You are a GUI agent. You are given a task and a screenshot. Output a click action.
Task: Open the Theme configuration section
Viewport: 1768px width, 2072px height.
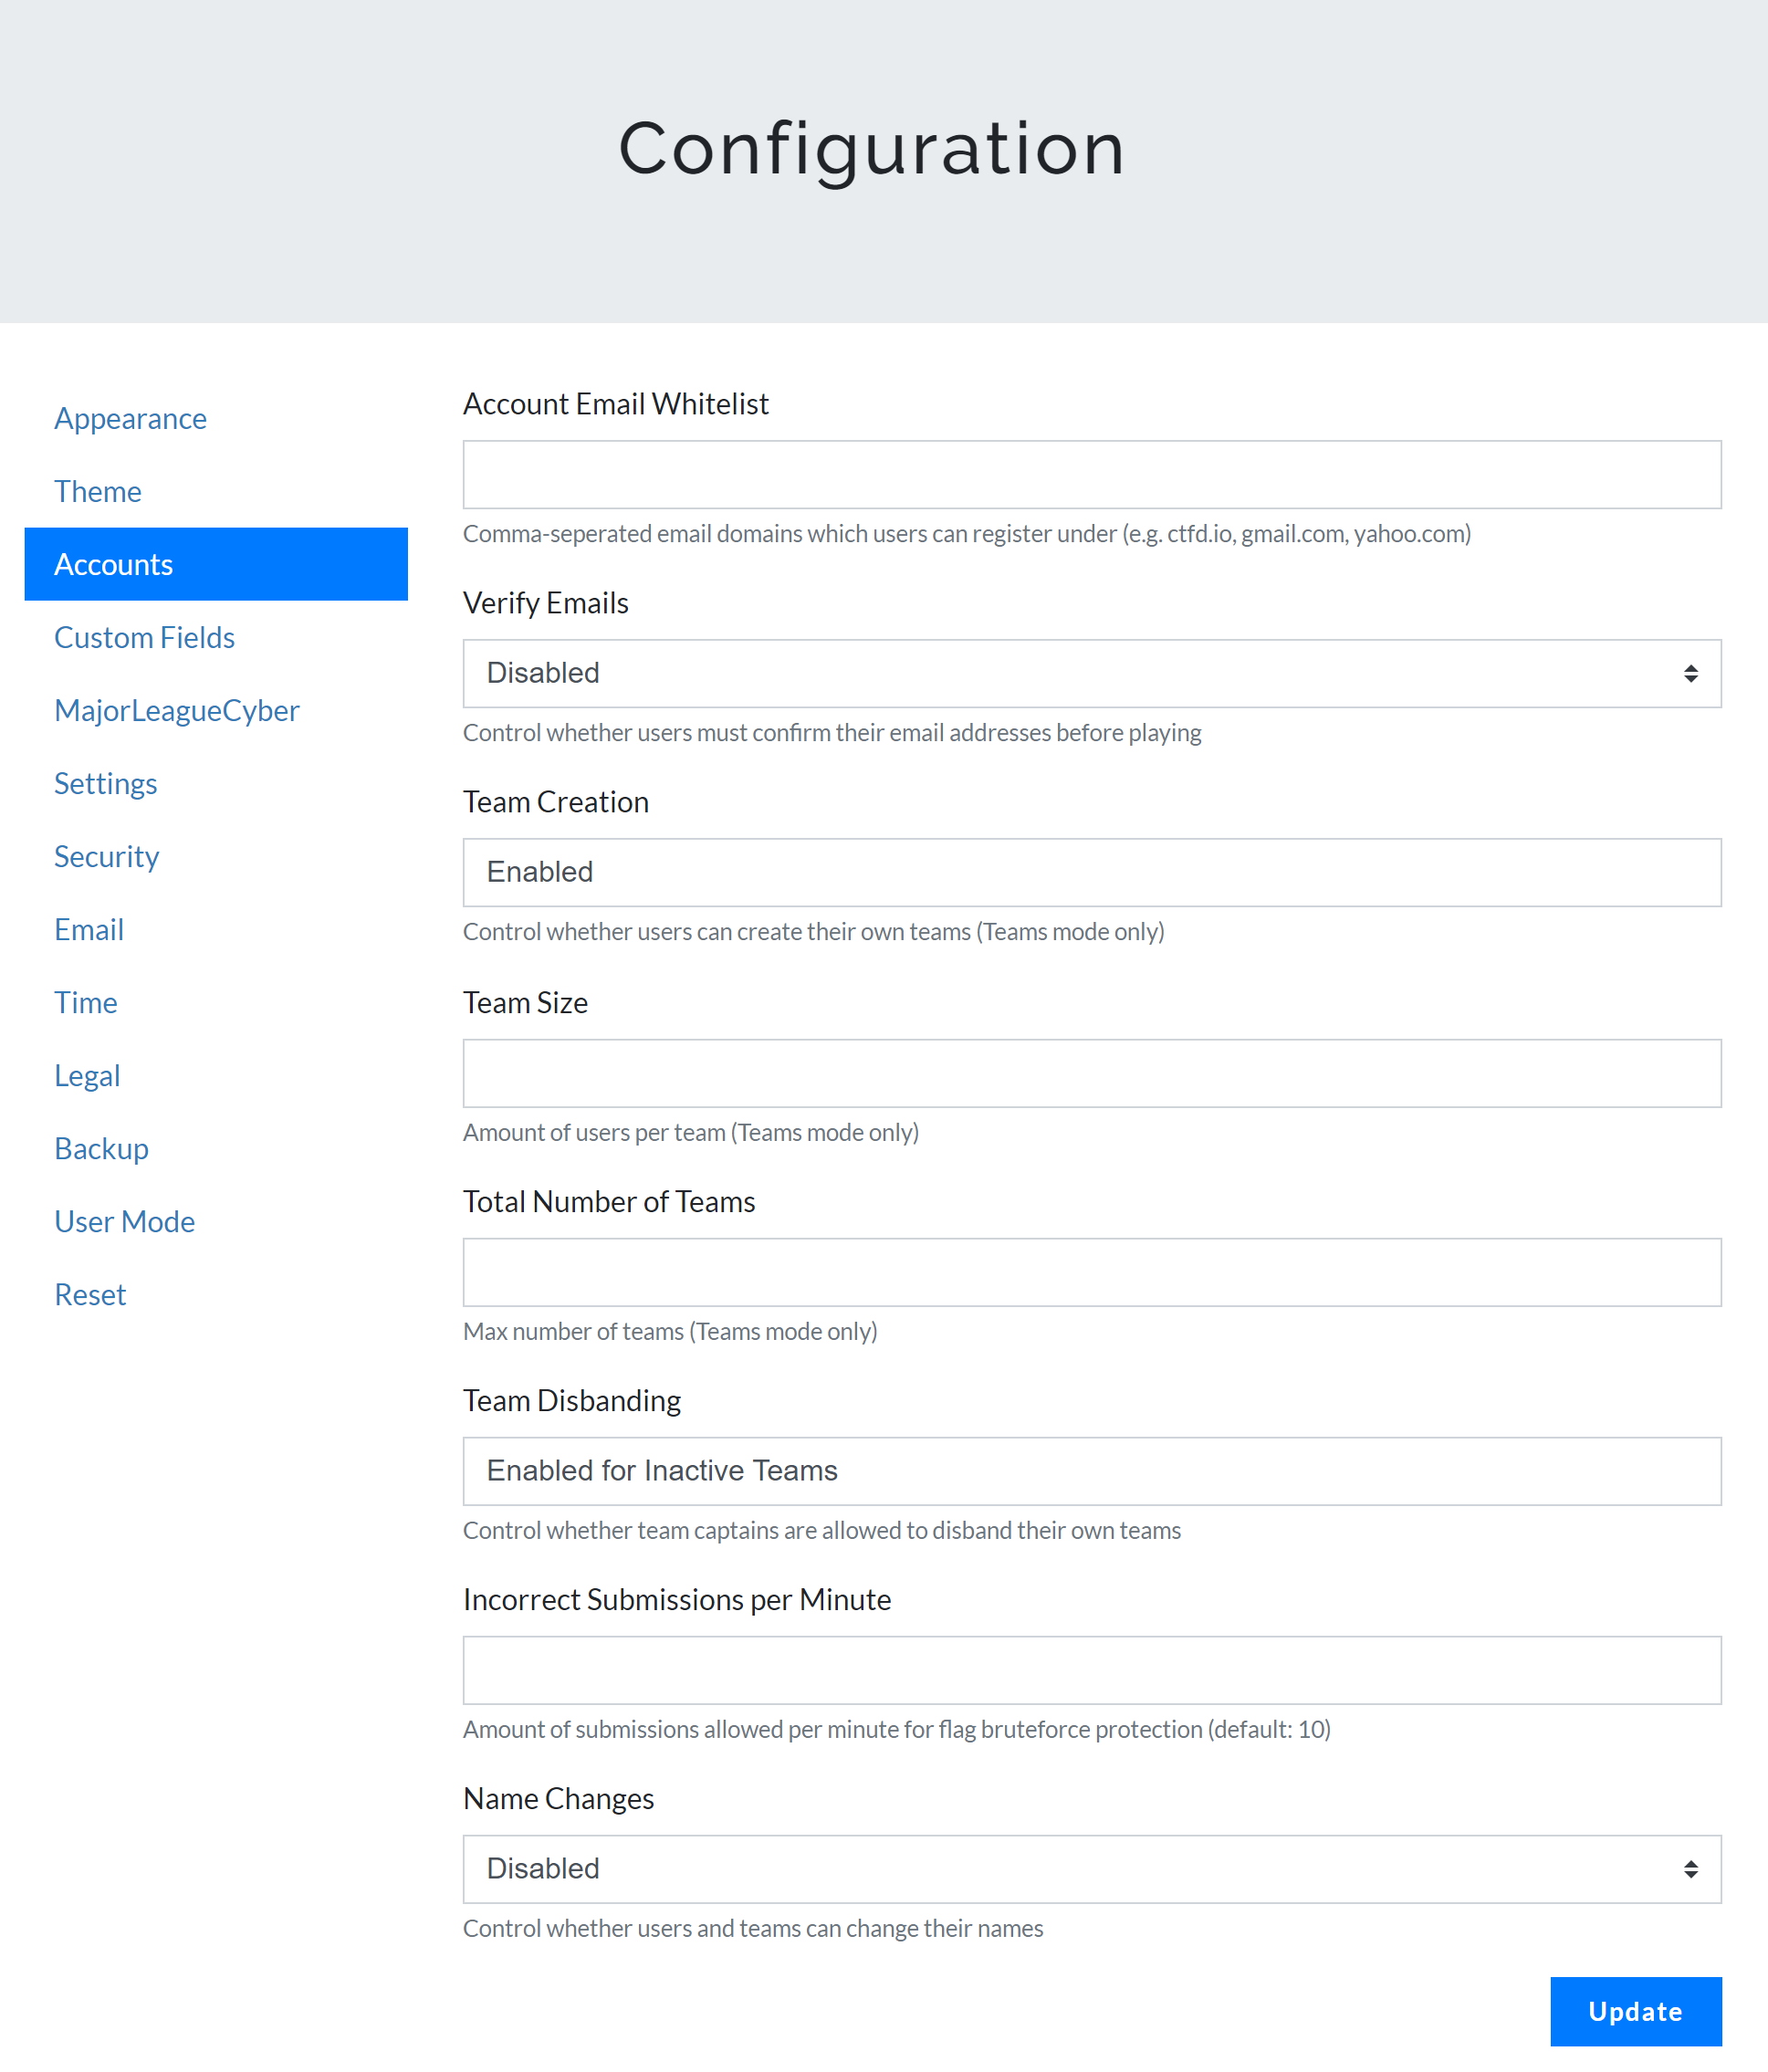coord(98,491)
